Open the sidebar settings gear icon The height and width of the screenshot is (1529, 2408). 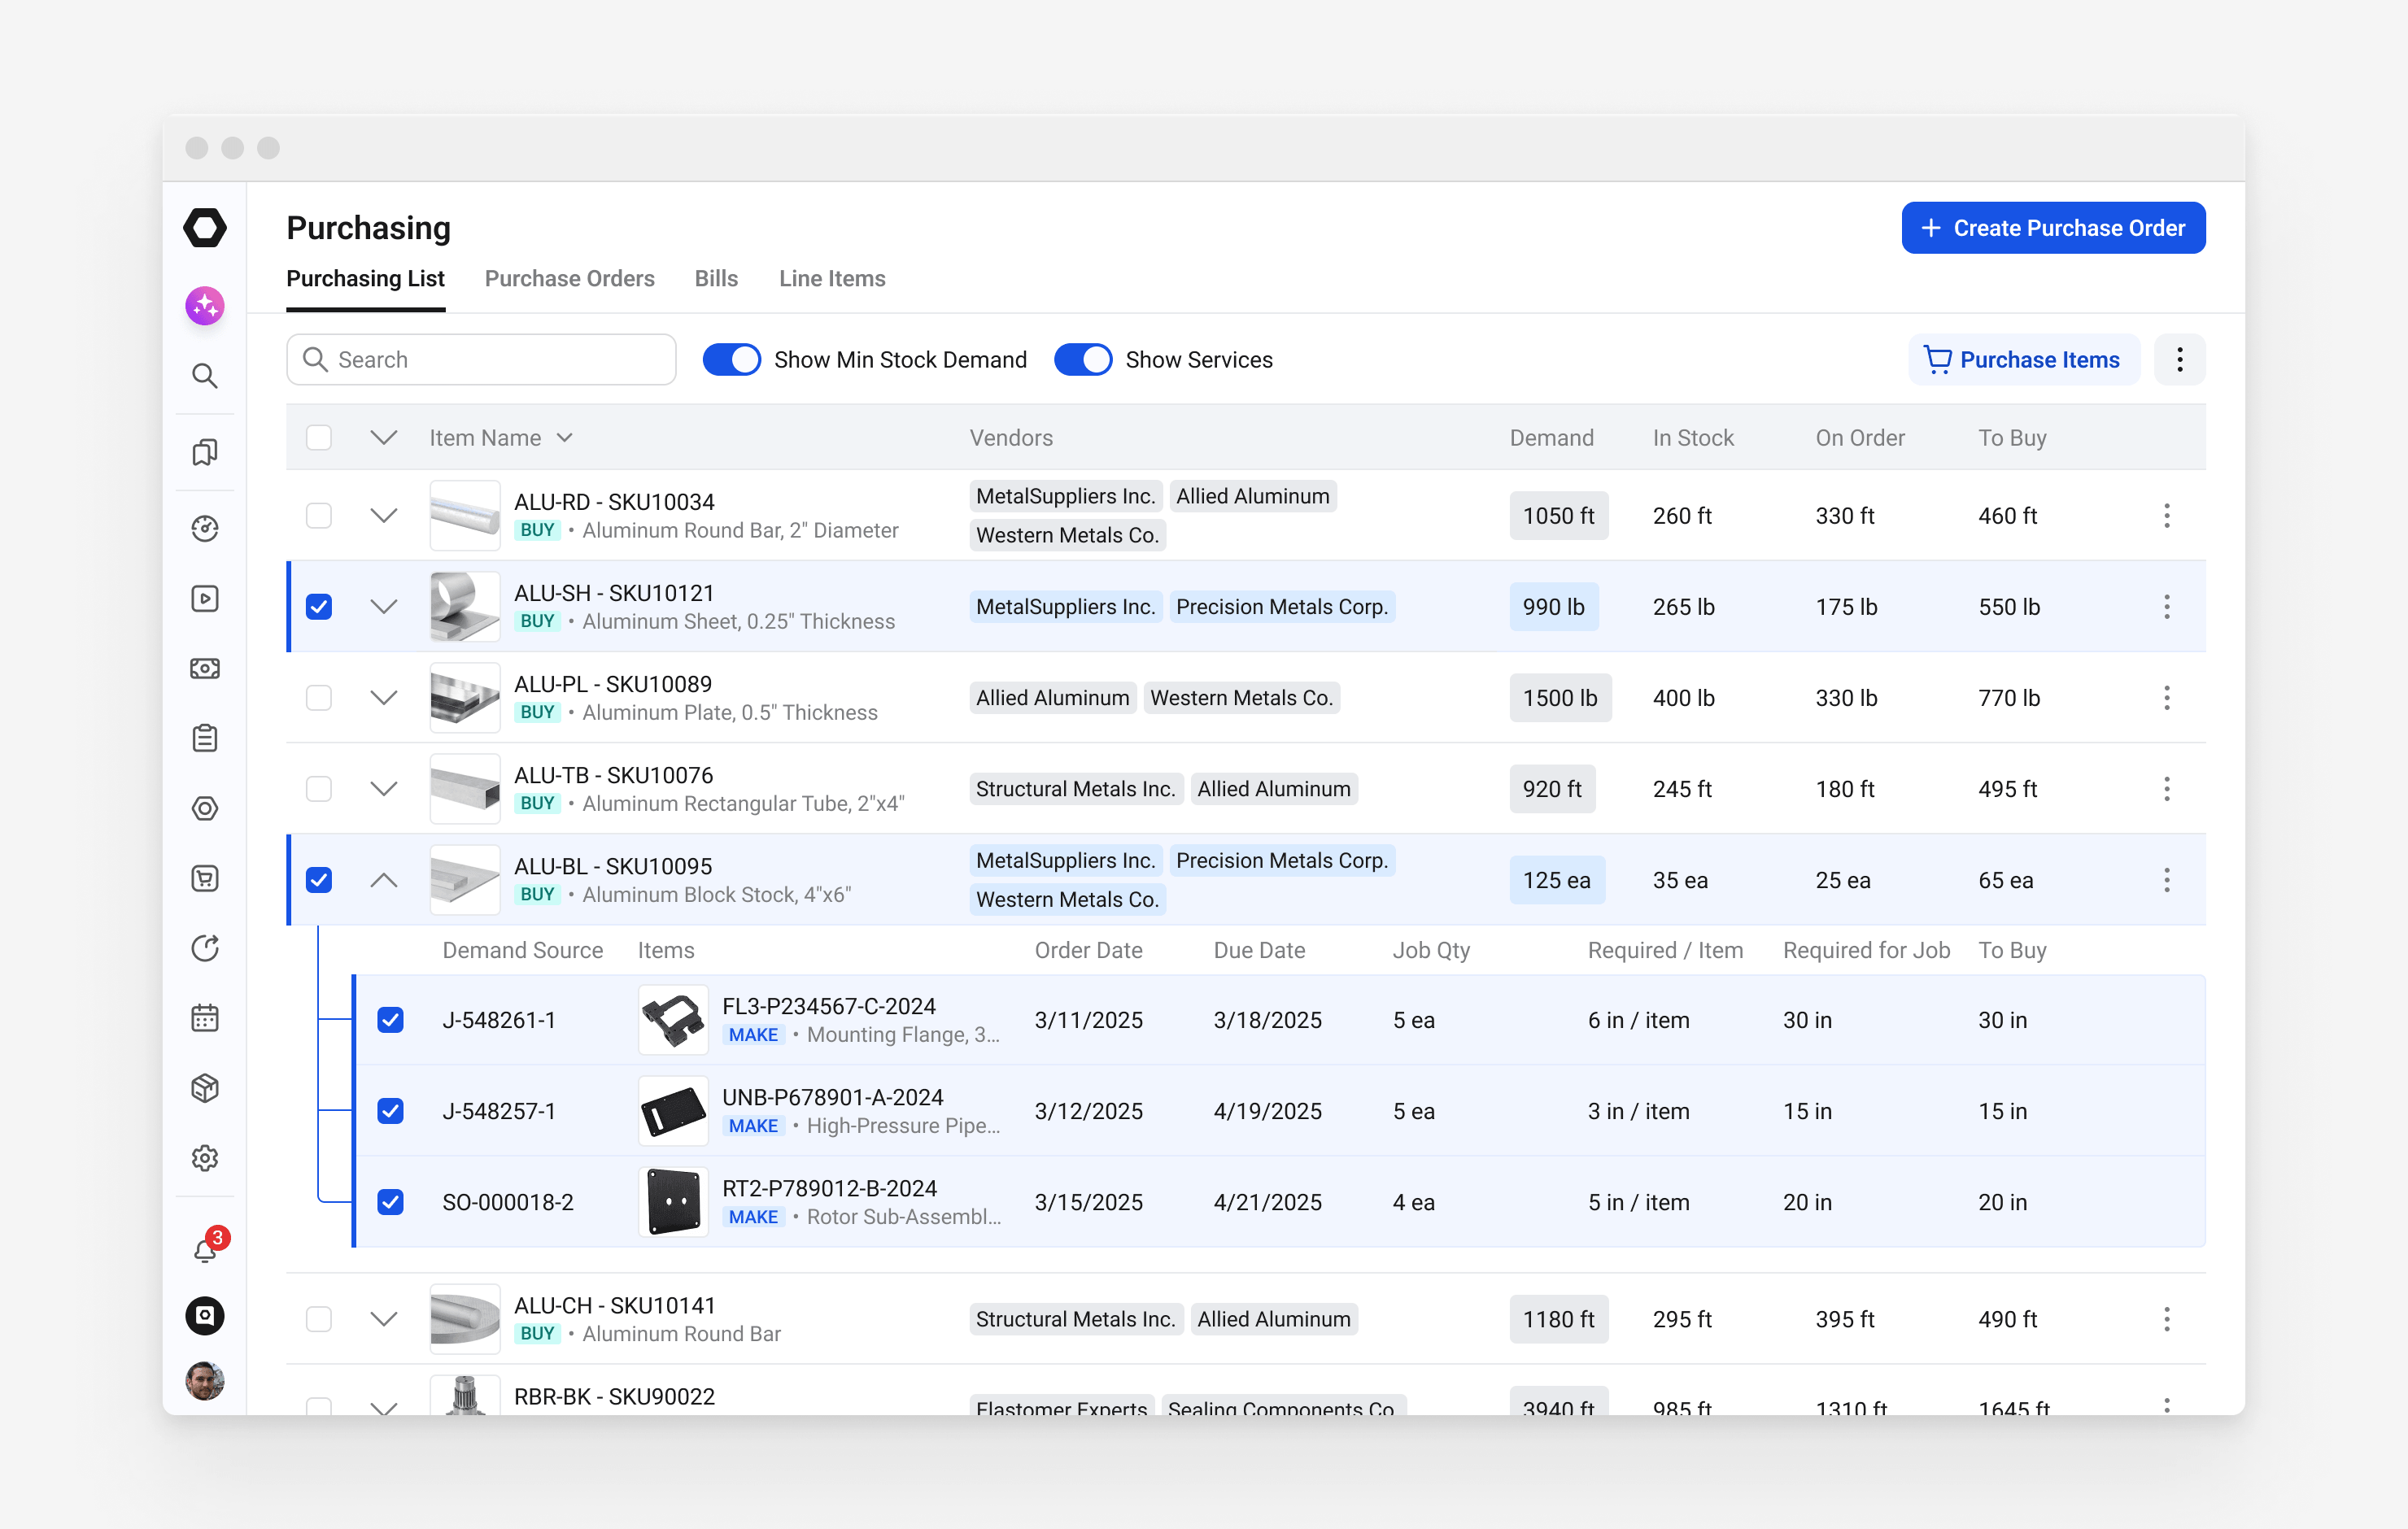[x=205, y=1158]
